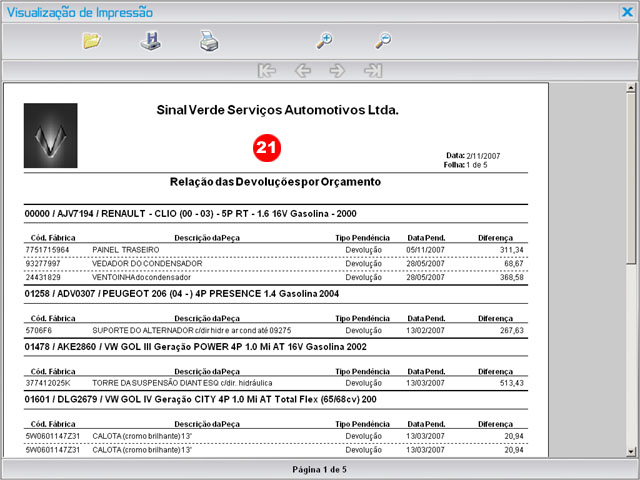Click the VENTOINHA do condensador description
Viewport: 640px width, 480px height.
142,278
